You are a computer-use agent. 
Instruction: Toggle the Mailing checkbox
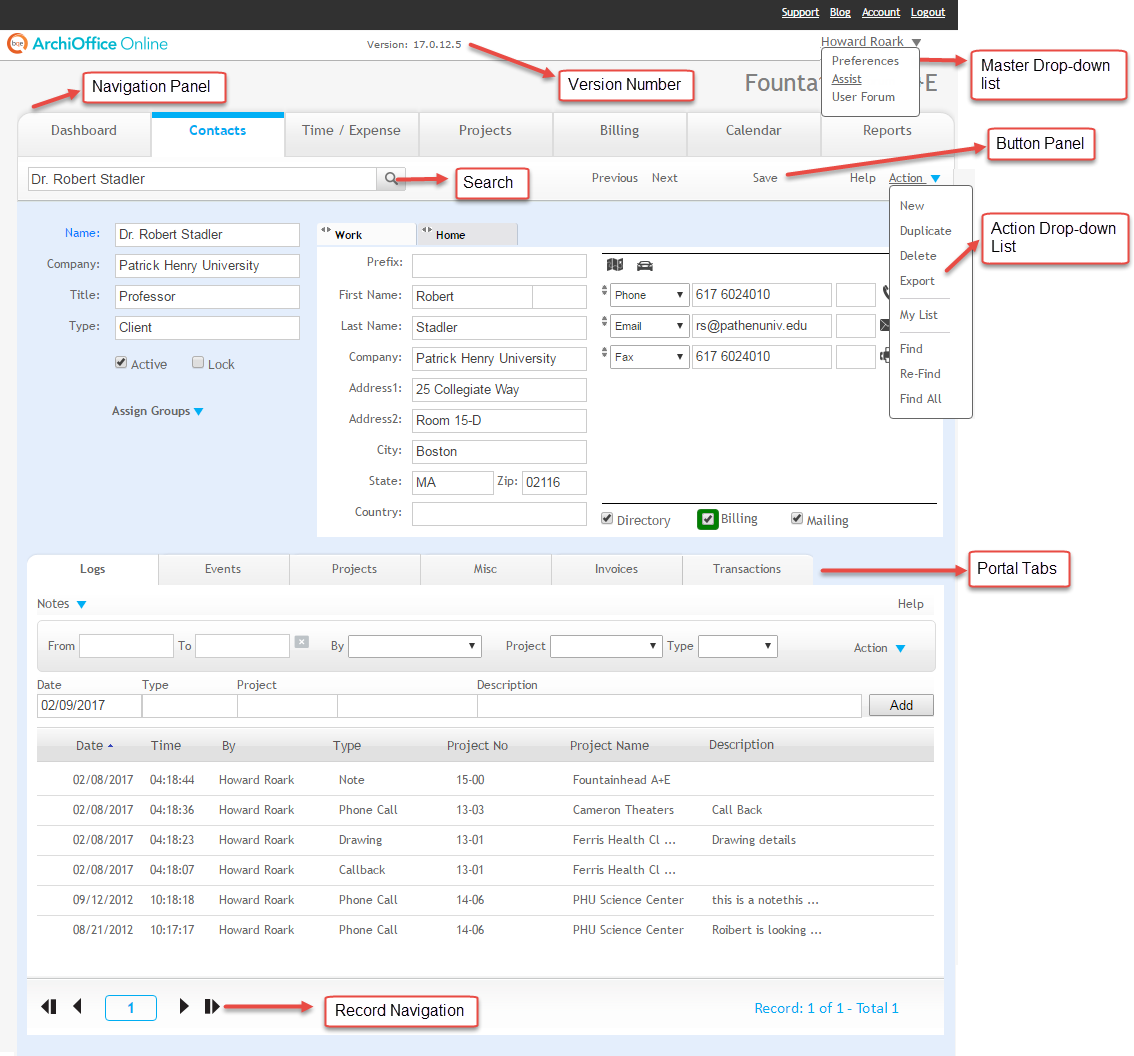797,519
